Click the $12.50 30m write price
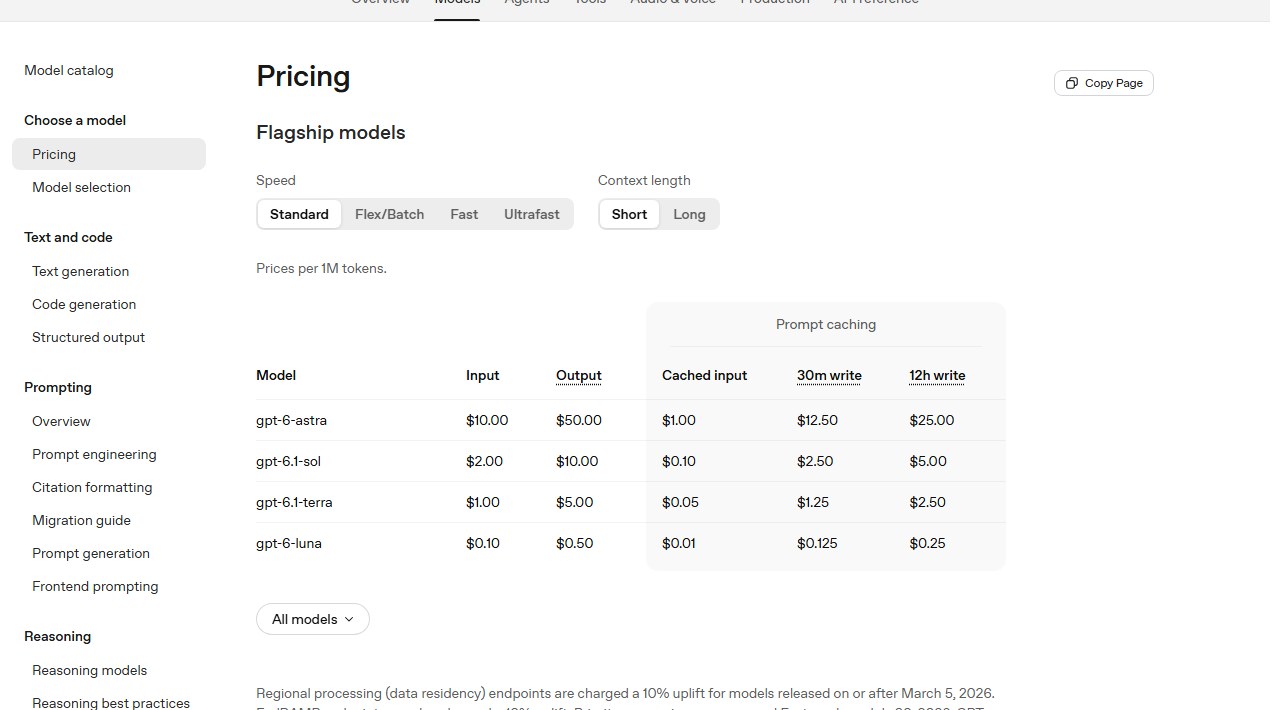1280x710 pixels. pyautogui.click(x=817, y=420)
